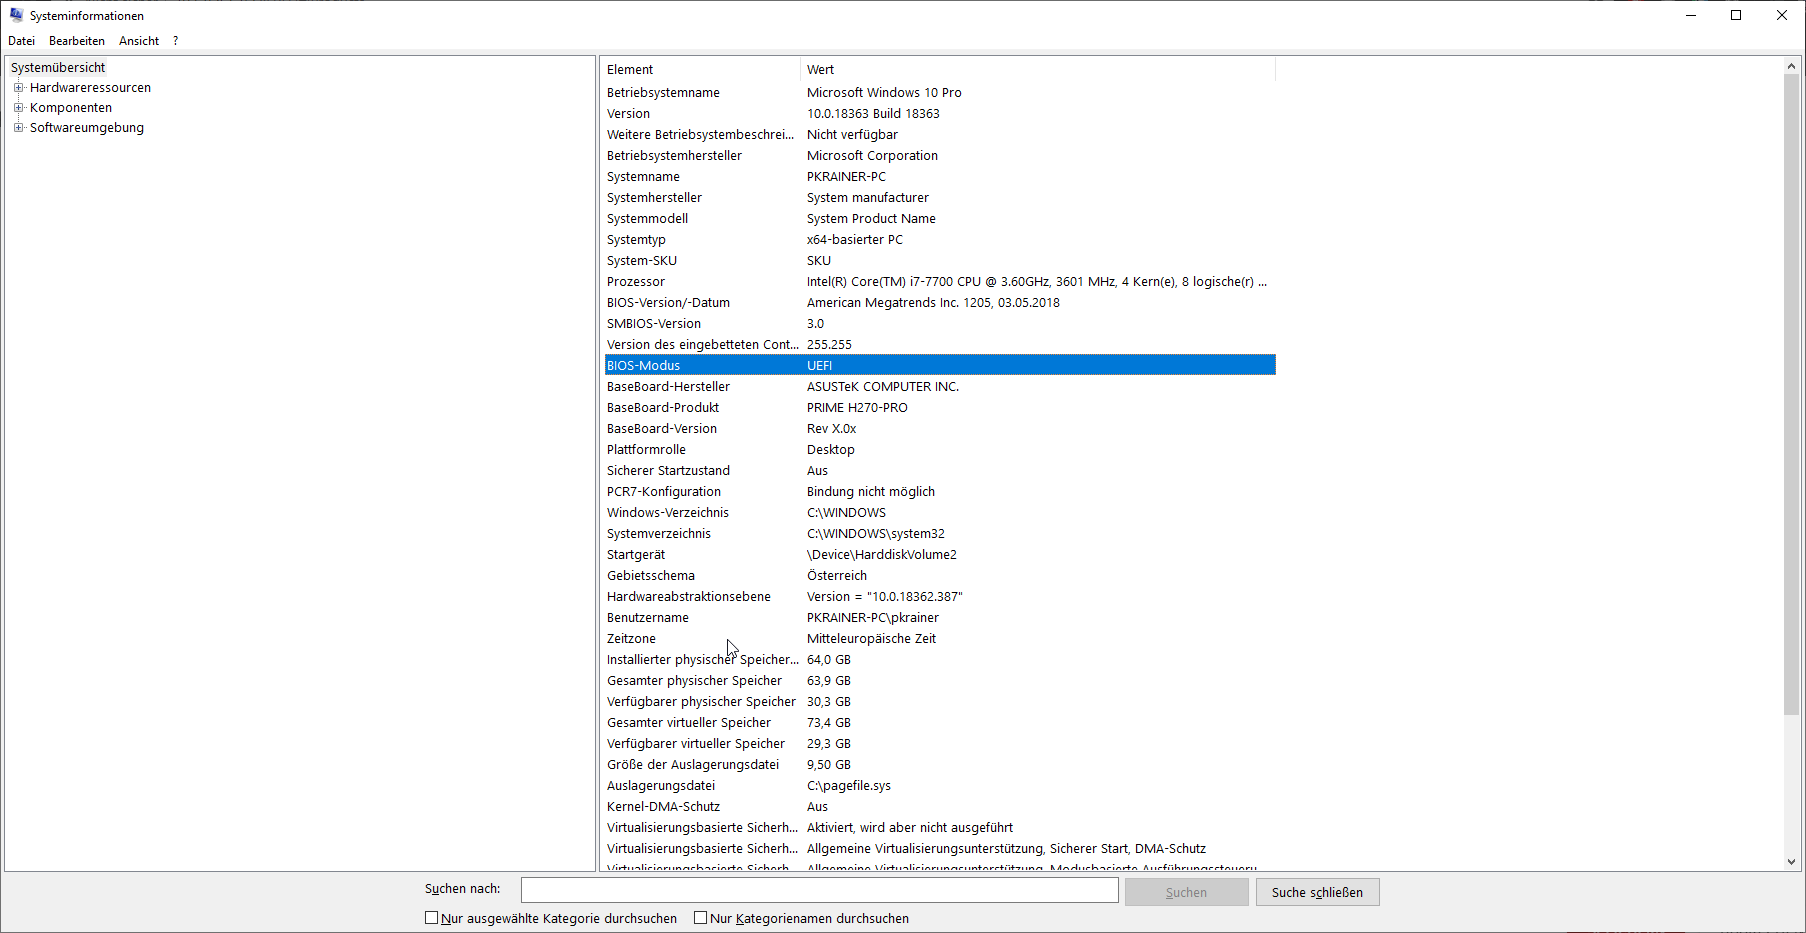Select the SMBIOS-Version row
The width and height of the screenshot is (1806, 933).
click(x=940, y=324)
